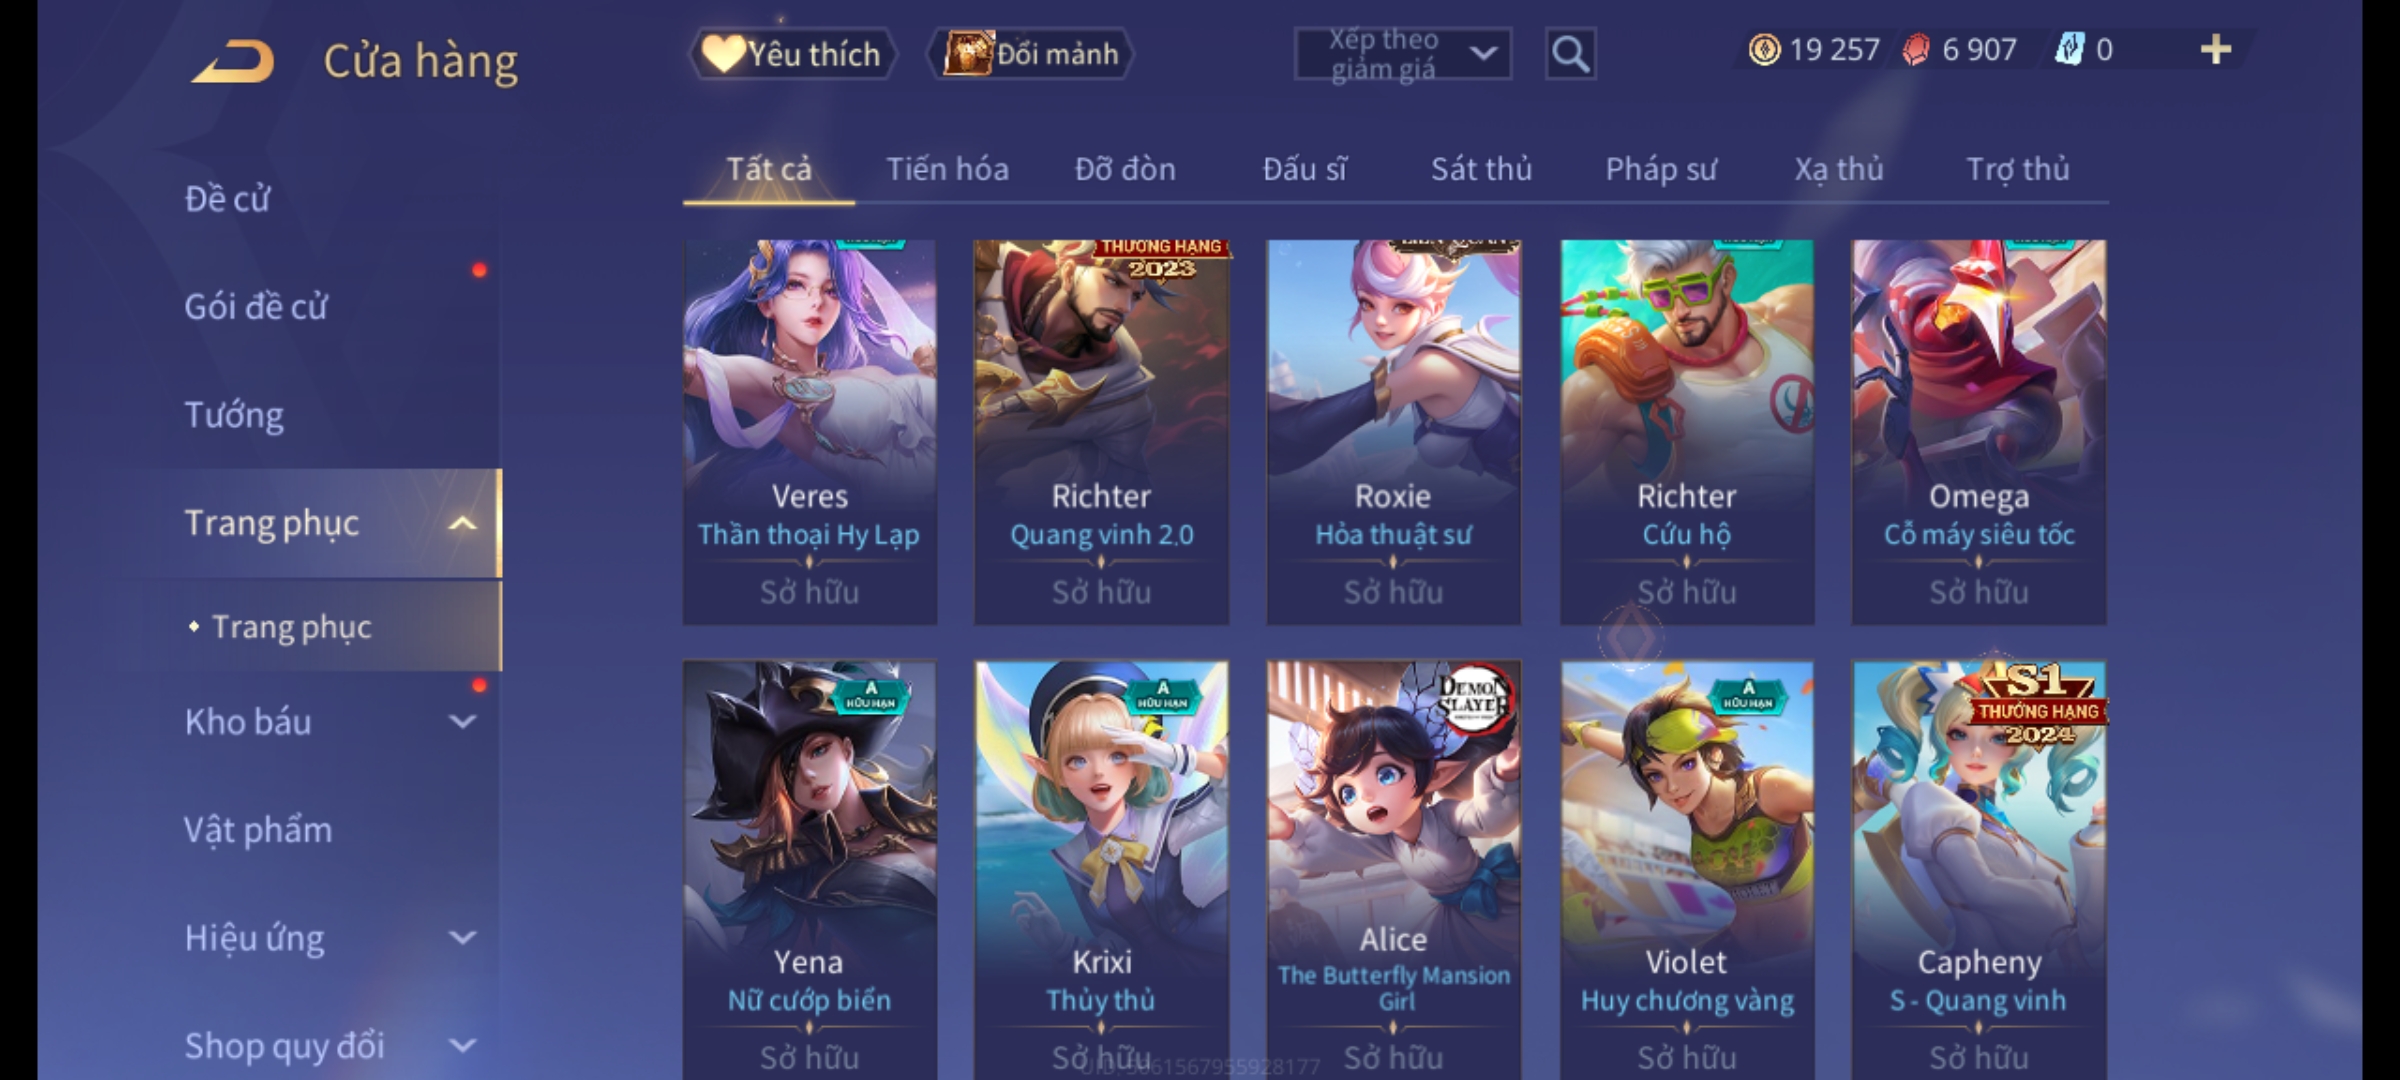The image size is (2400, 1080).
Task: Open the Tướng menu item
Action: [x=234, y=415]
